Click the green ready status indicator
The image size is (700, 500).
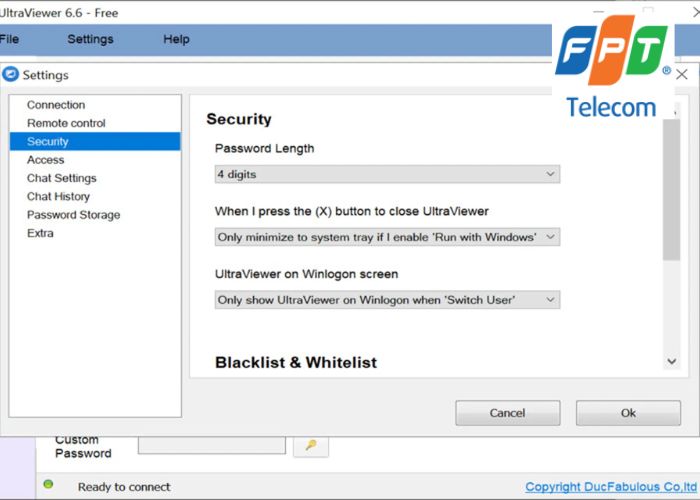48,485
